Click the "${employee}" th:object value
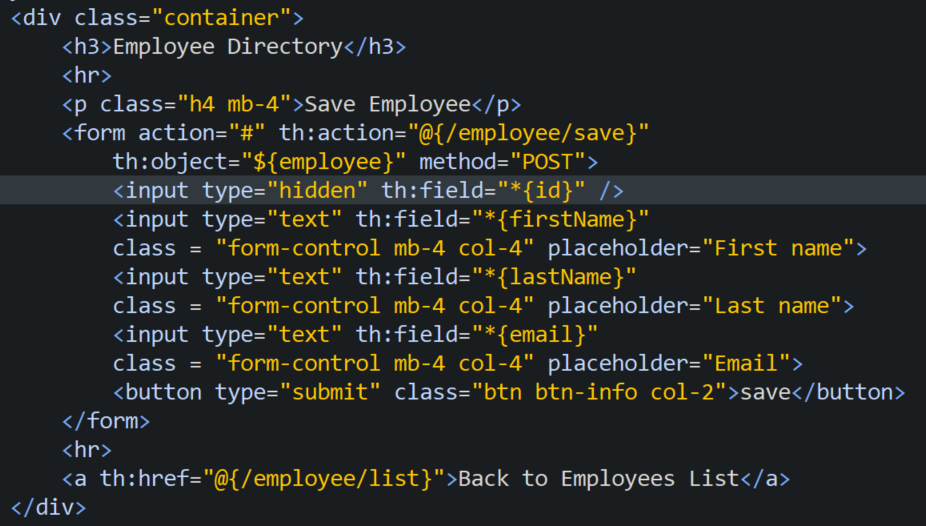926x526 pixels. 324,162
